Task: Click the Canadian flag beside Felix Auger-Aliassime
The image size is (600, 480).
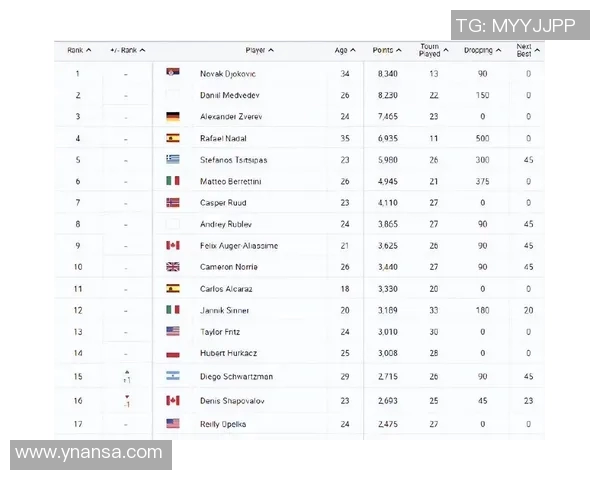Action: tap(172, 245)
